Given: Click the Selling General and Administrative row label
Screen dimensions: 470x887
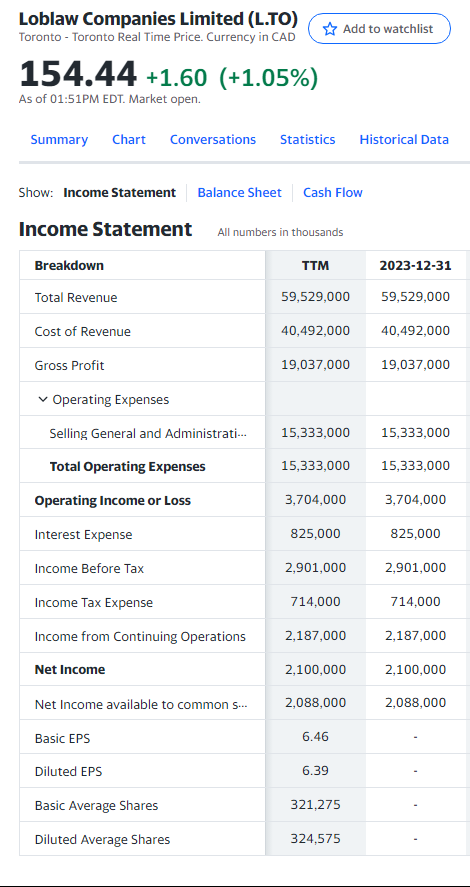Looking at the screenshot, I should pos(148,433).
